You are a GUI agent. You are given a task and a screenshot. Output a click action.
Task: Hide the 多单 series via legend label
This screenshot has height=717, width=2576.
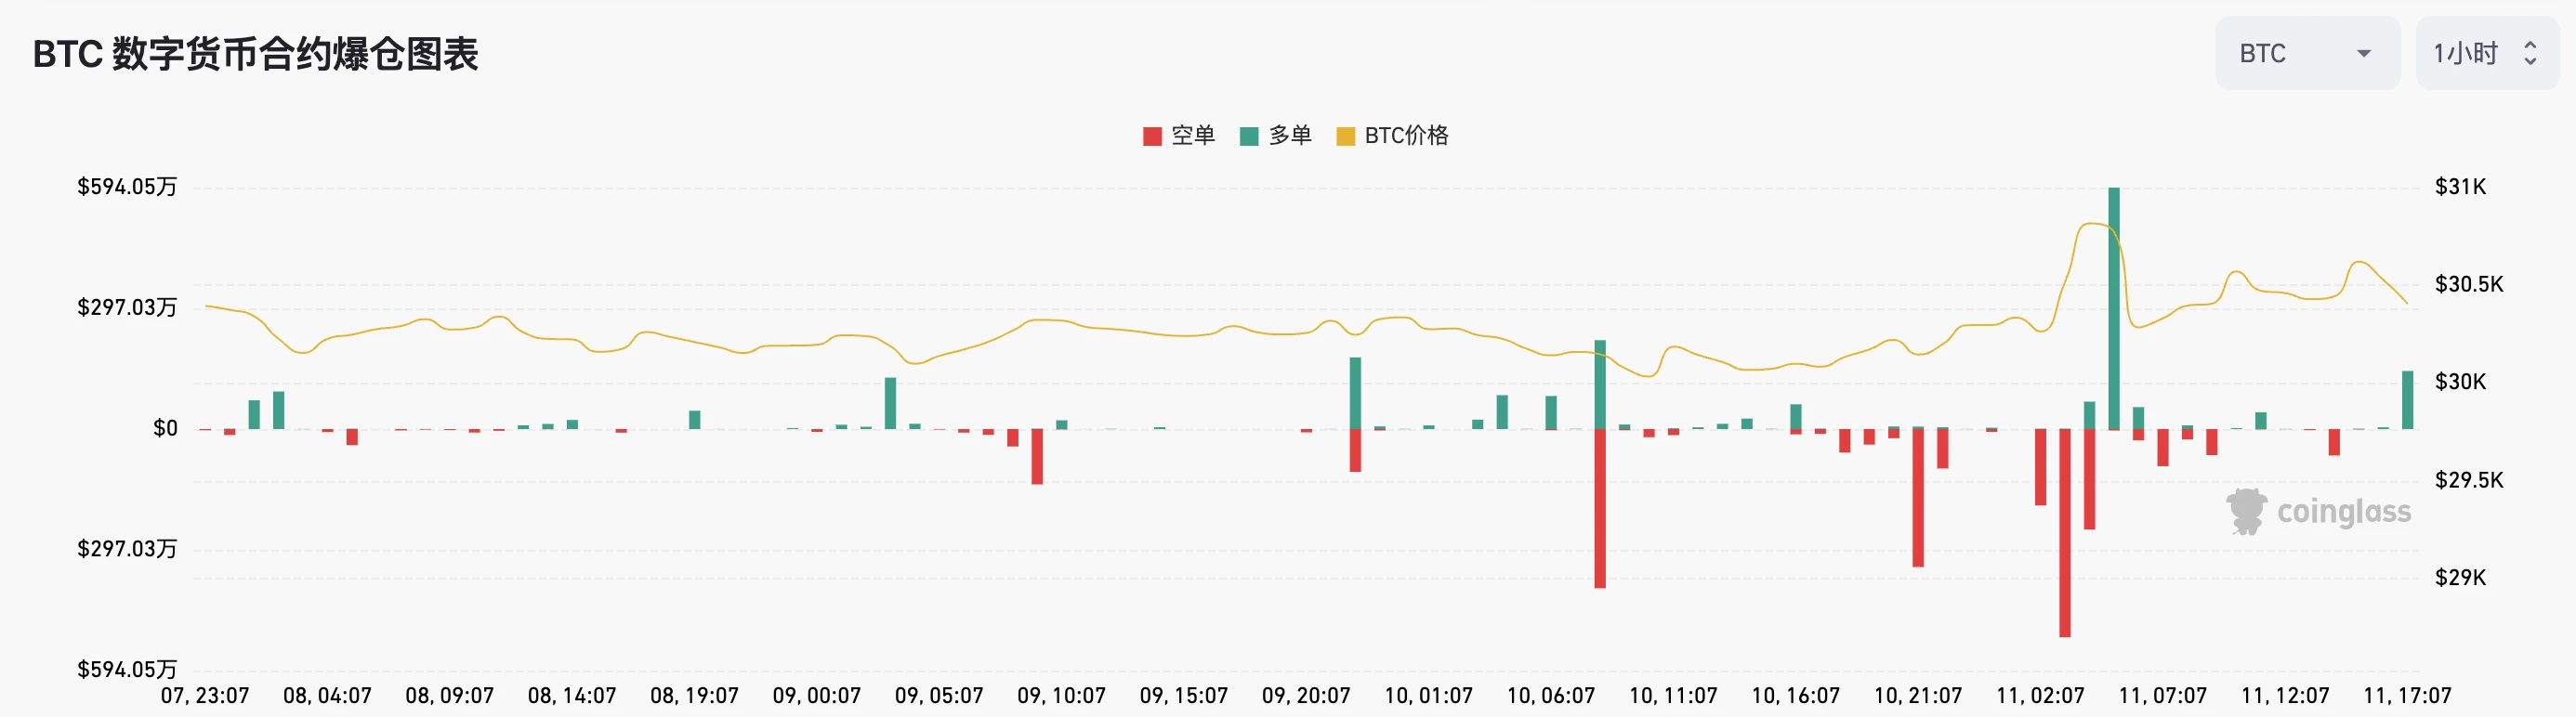coord(1290,136)
